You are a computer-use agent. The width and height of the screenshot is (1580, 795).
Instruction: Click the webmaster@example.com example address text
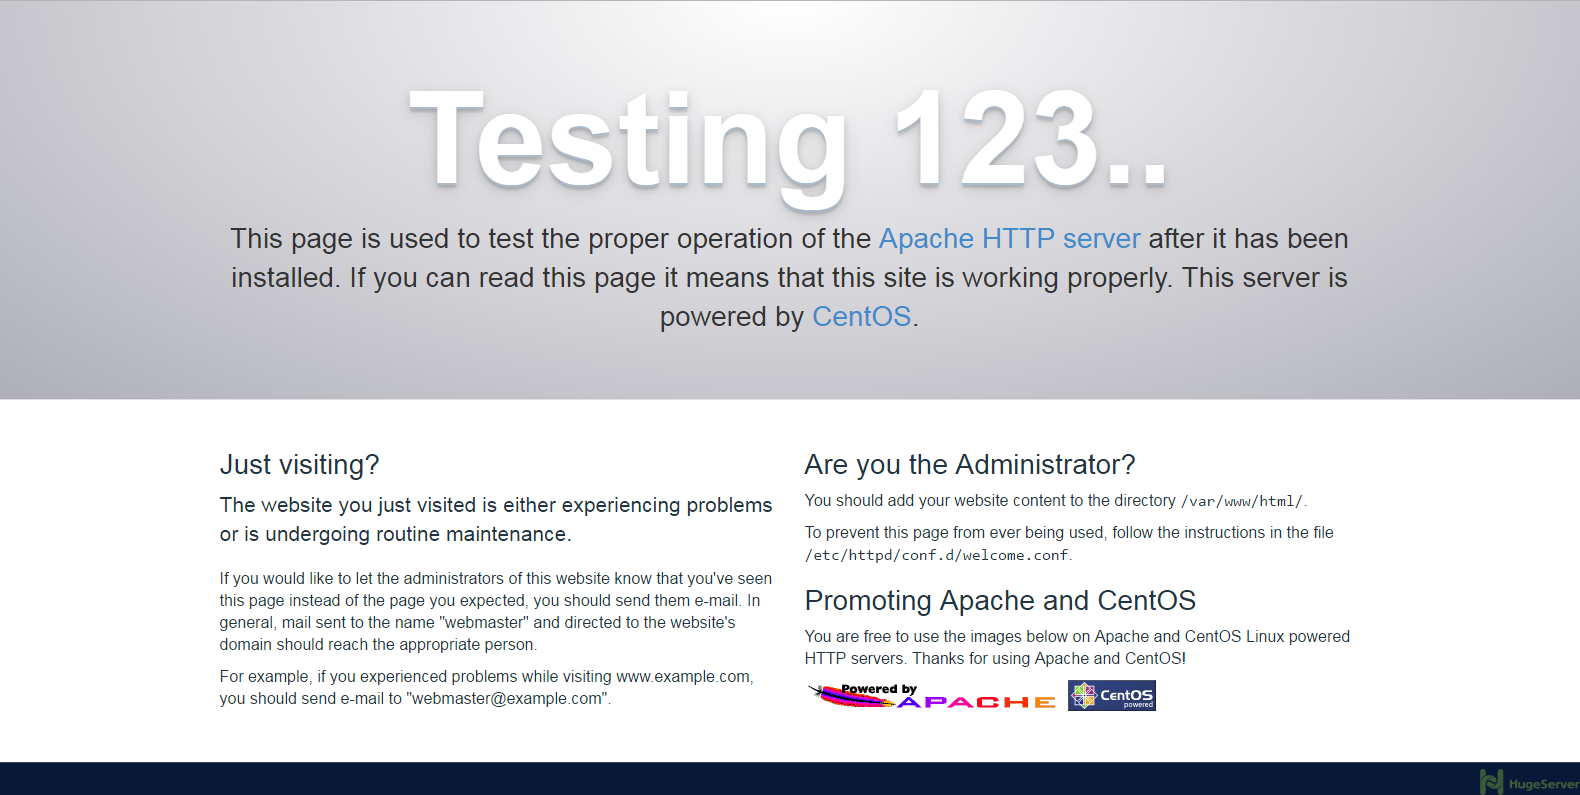tap(507, 699)
